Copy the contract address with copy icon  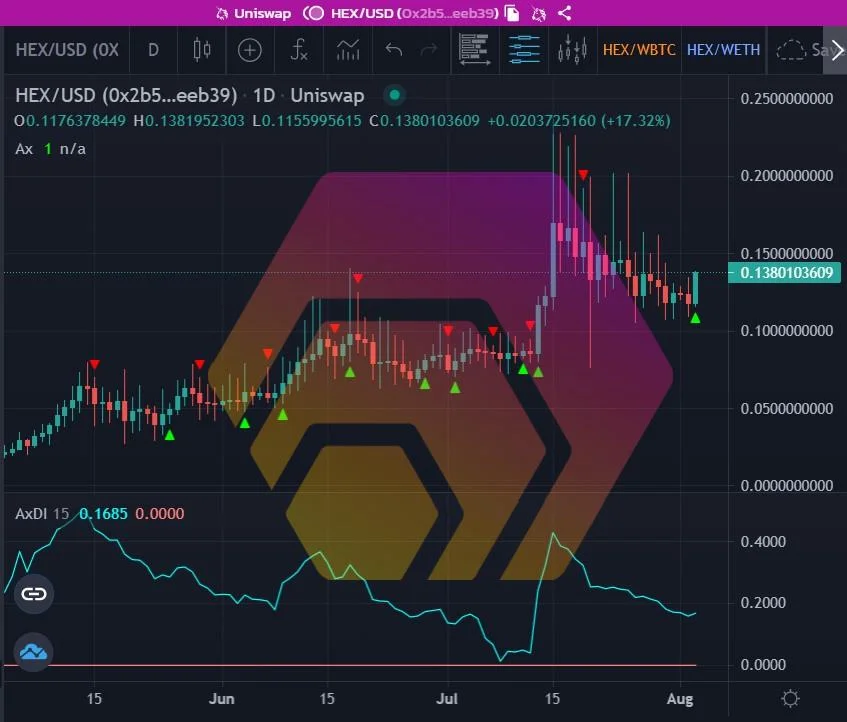pos(512,13)
